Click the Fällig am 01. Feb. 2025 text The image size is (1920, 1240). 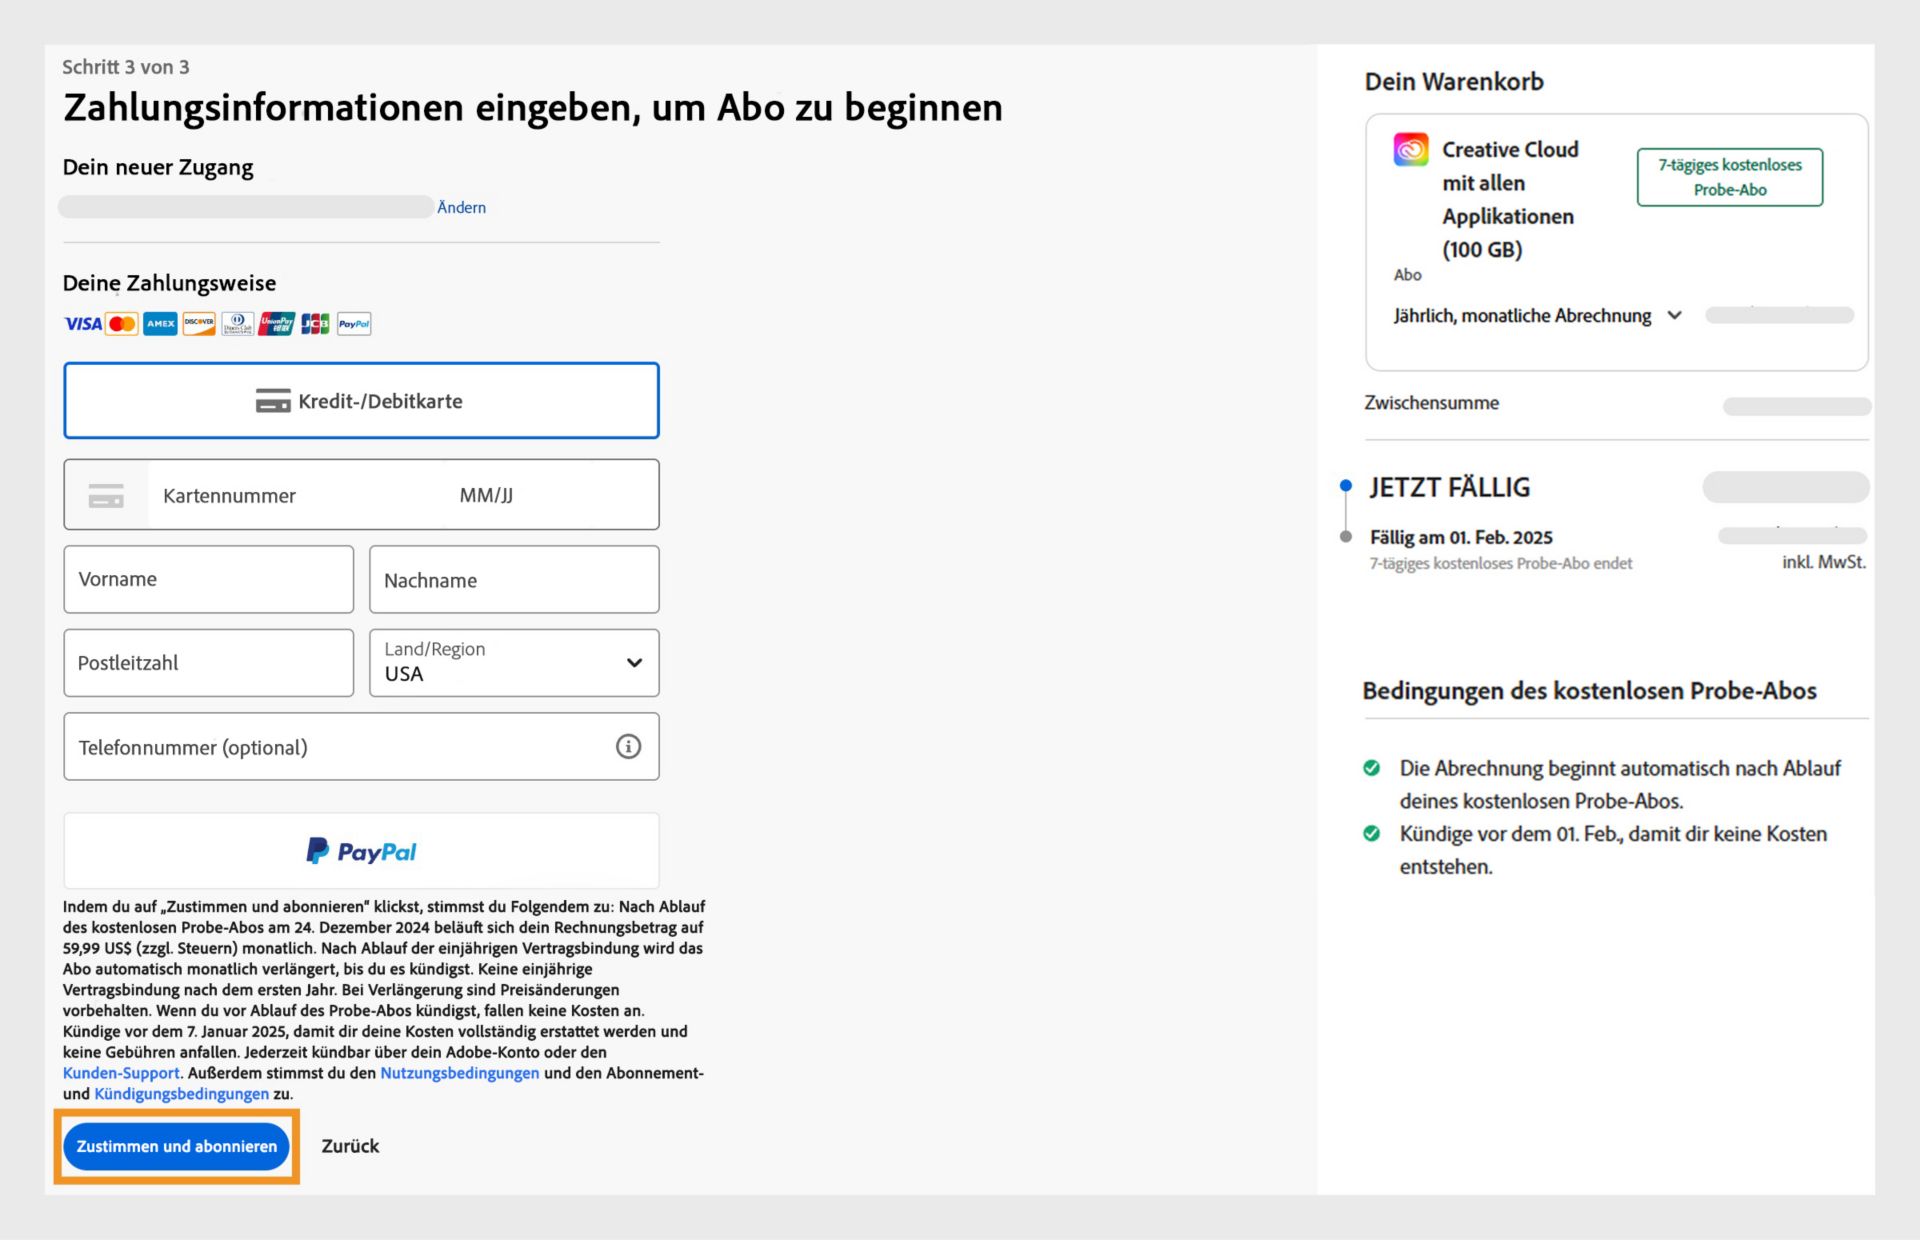1461,537
